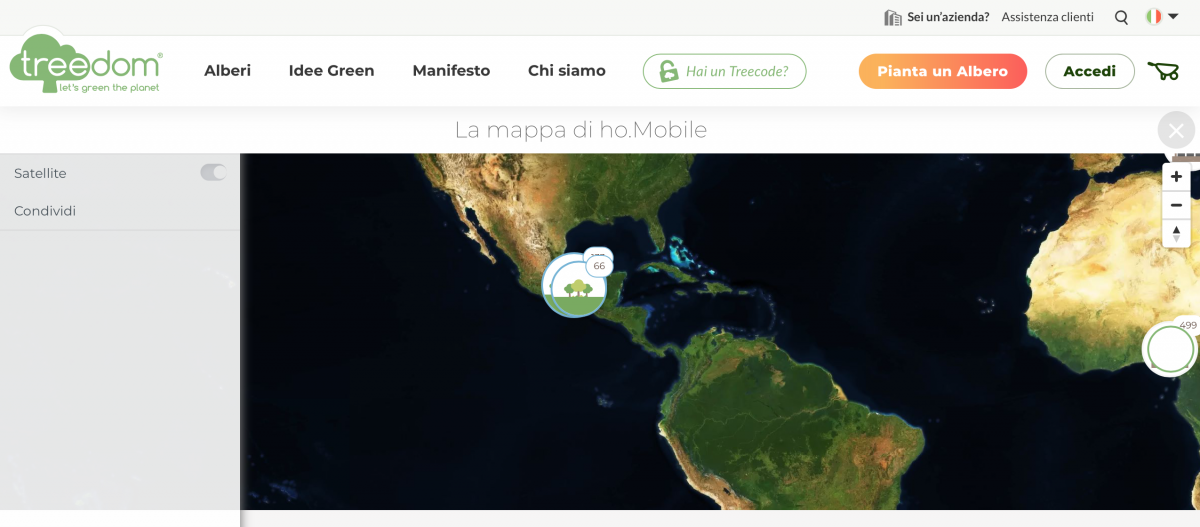Open the language flag dropdown
Viewport: 1200px width, 527px height.
click(1162, 17)
